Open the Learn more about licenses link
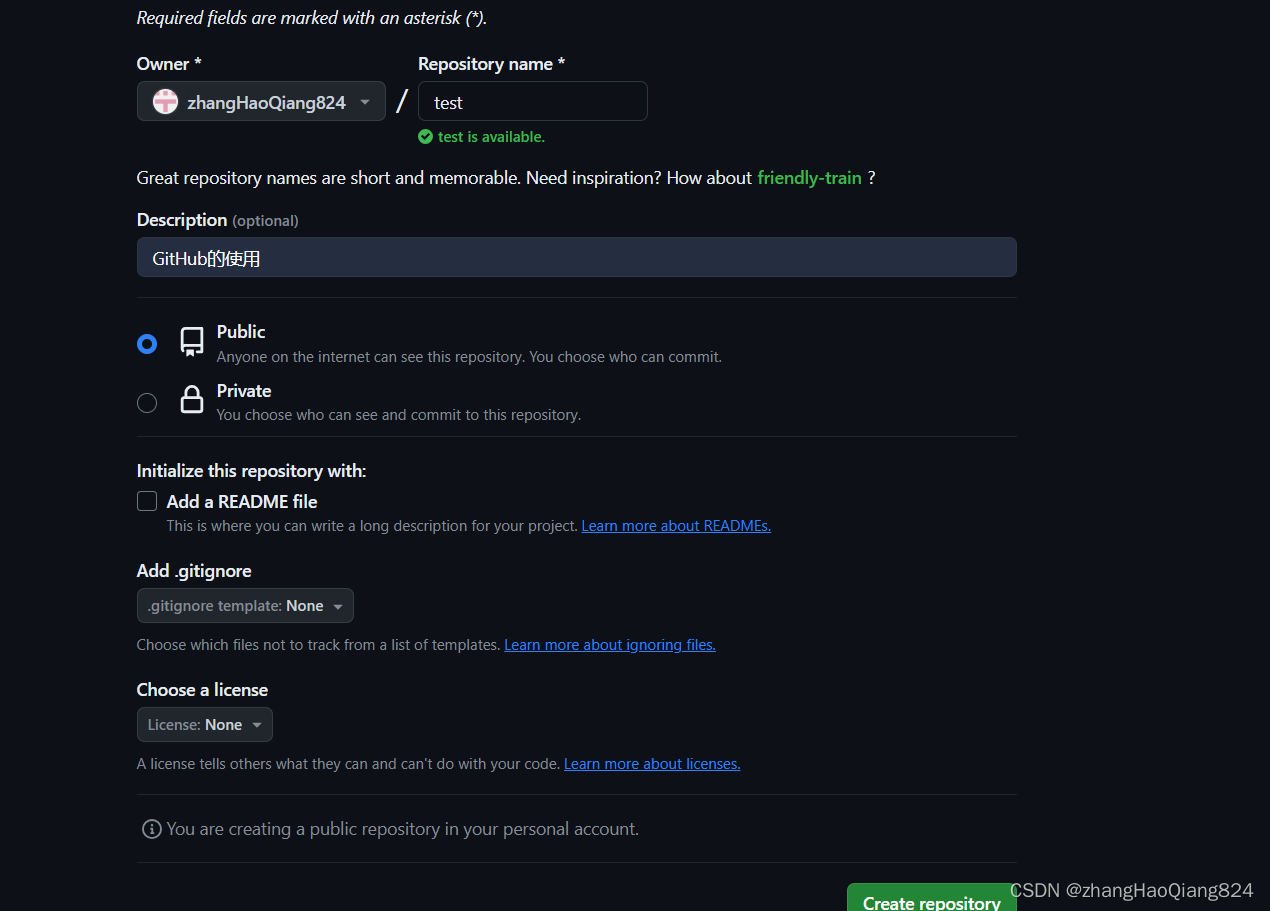This screenshot has width=1270, height=911. (x=652, y=764)
